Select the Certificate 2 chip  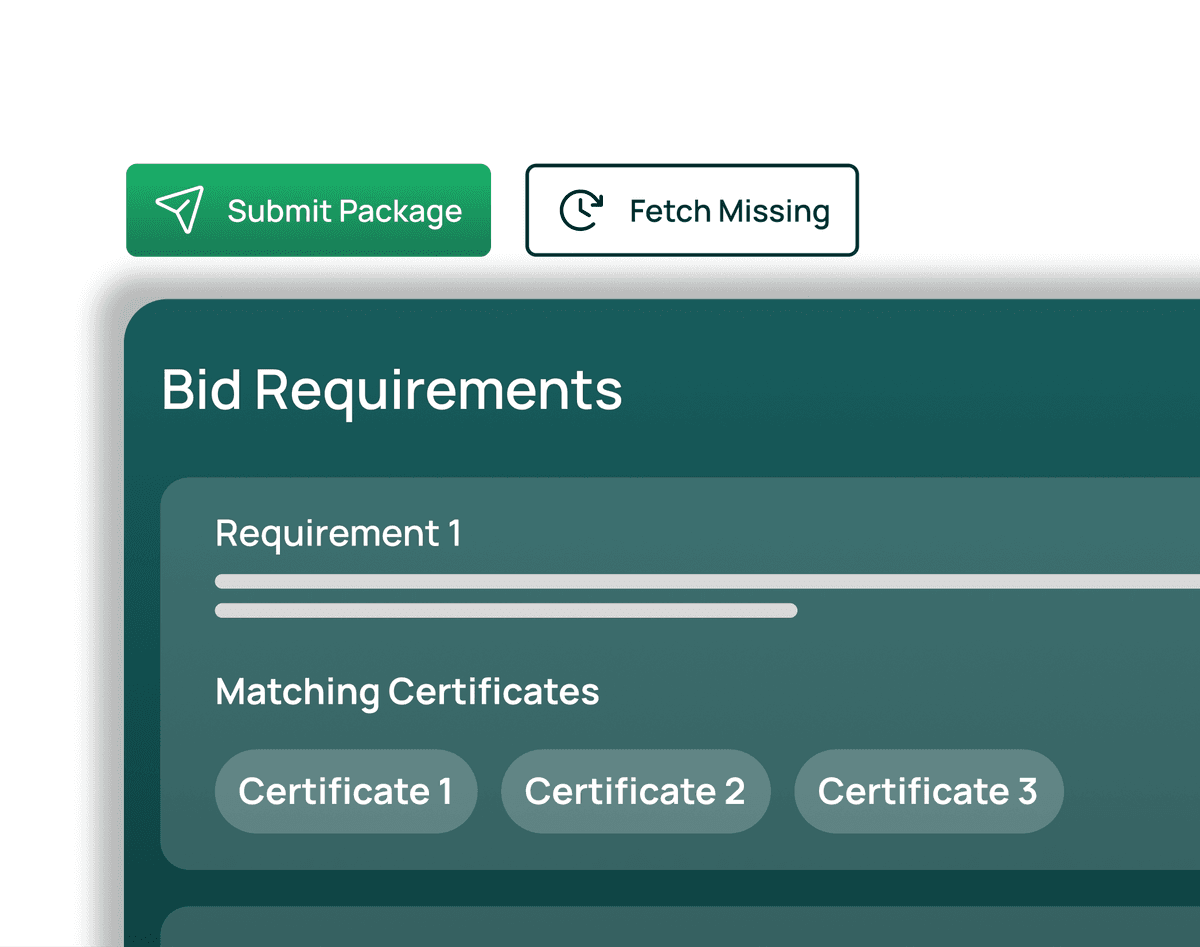pyautogui.click(x=635, y=791)
